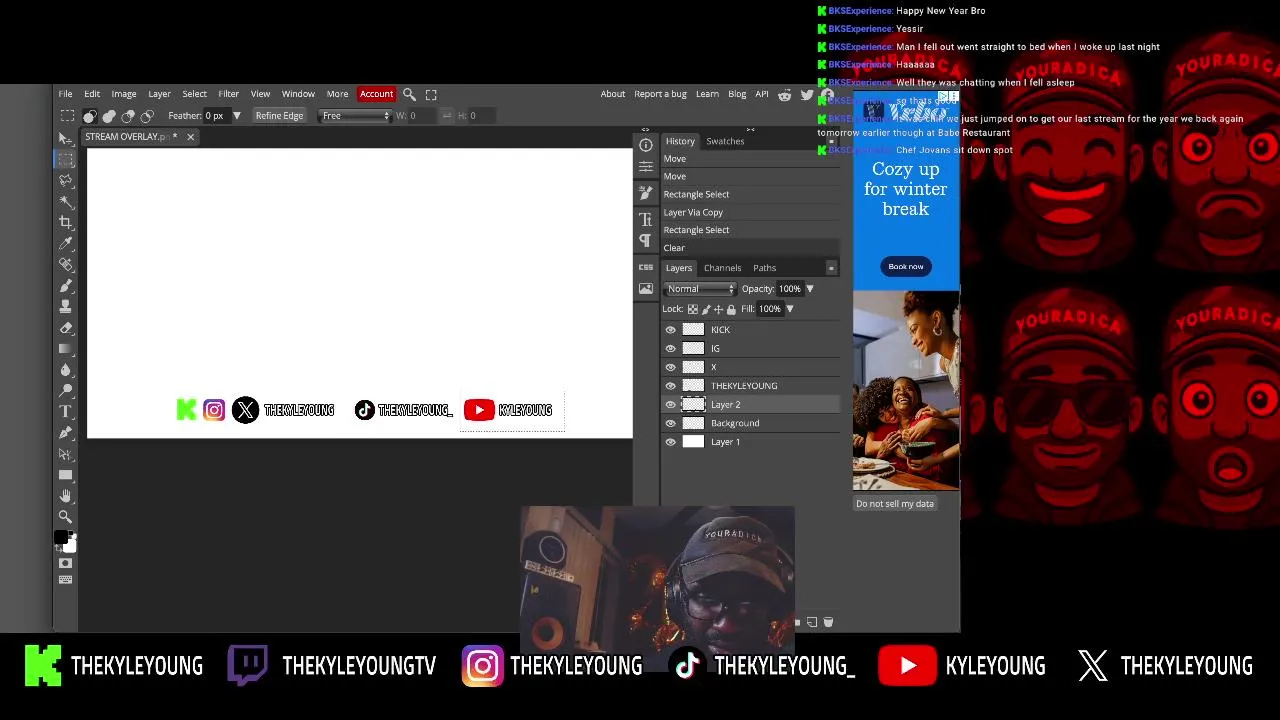Select the Move tool

tap(65, 138)
